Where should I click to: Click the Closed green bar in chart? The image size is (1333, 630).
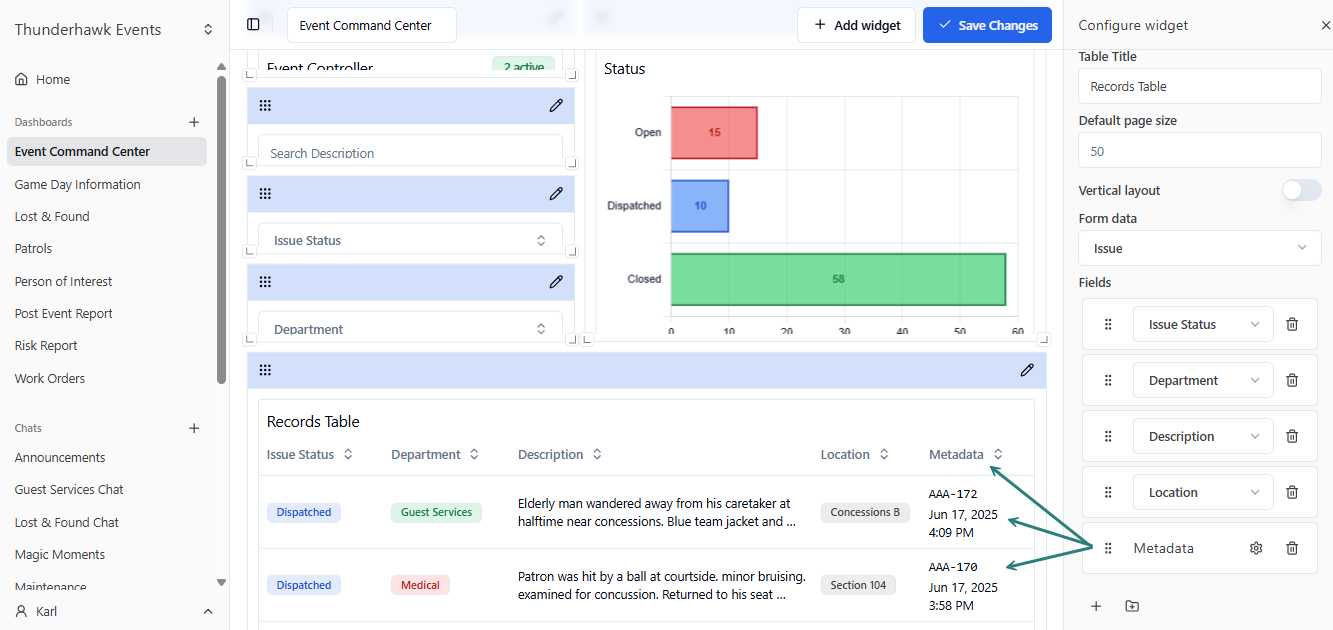point(837,279)
